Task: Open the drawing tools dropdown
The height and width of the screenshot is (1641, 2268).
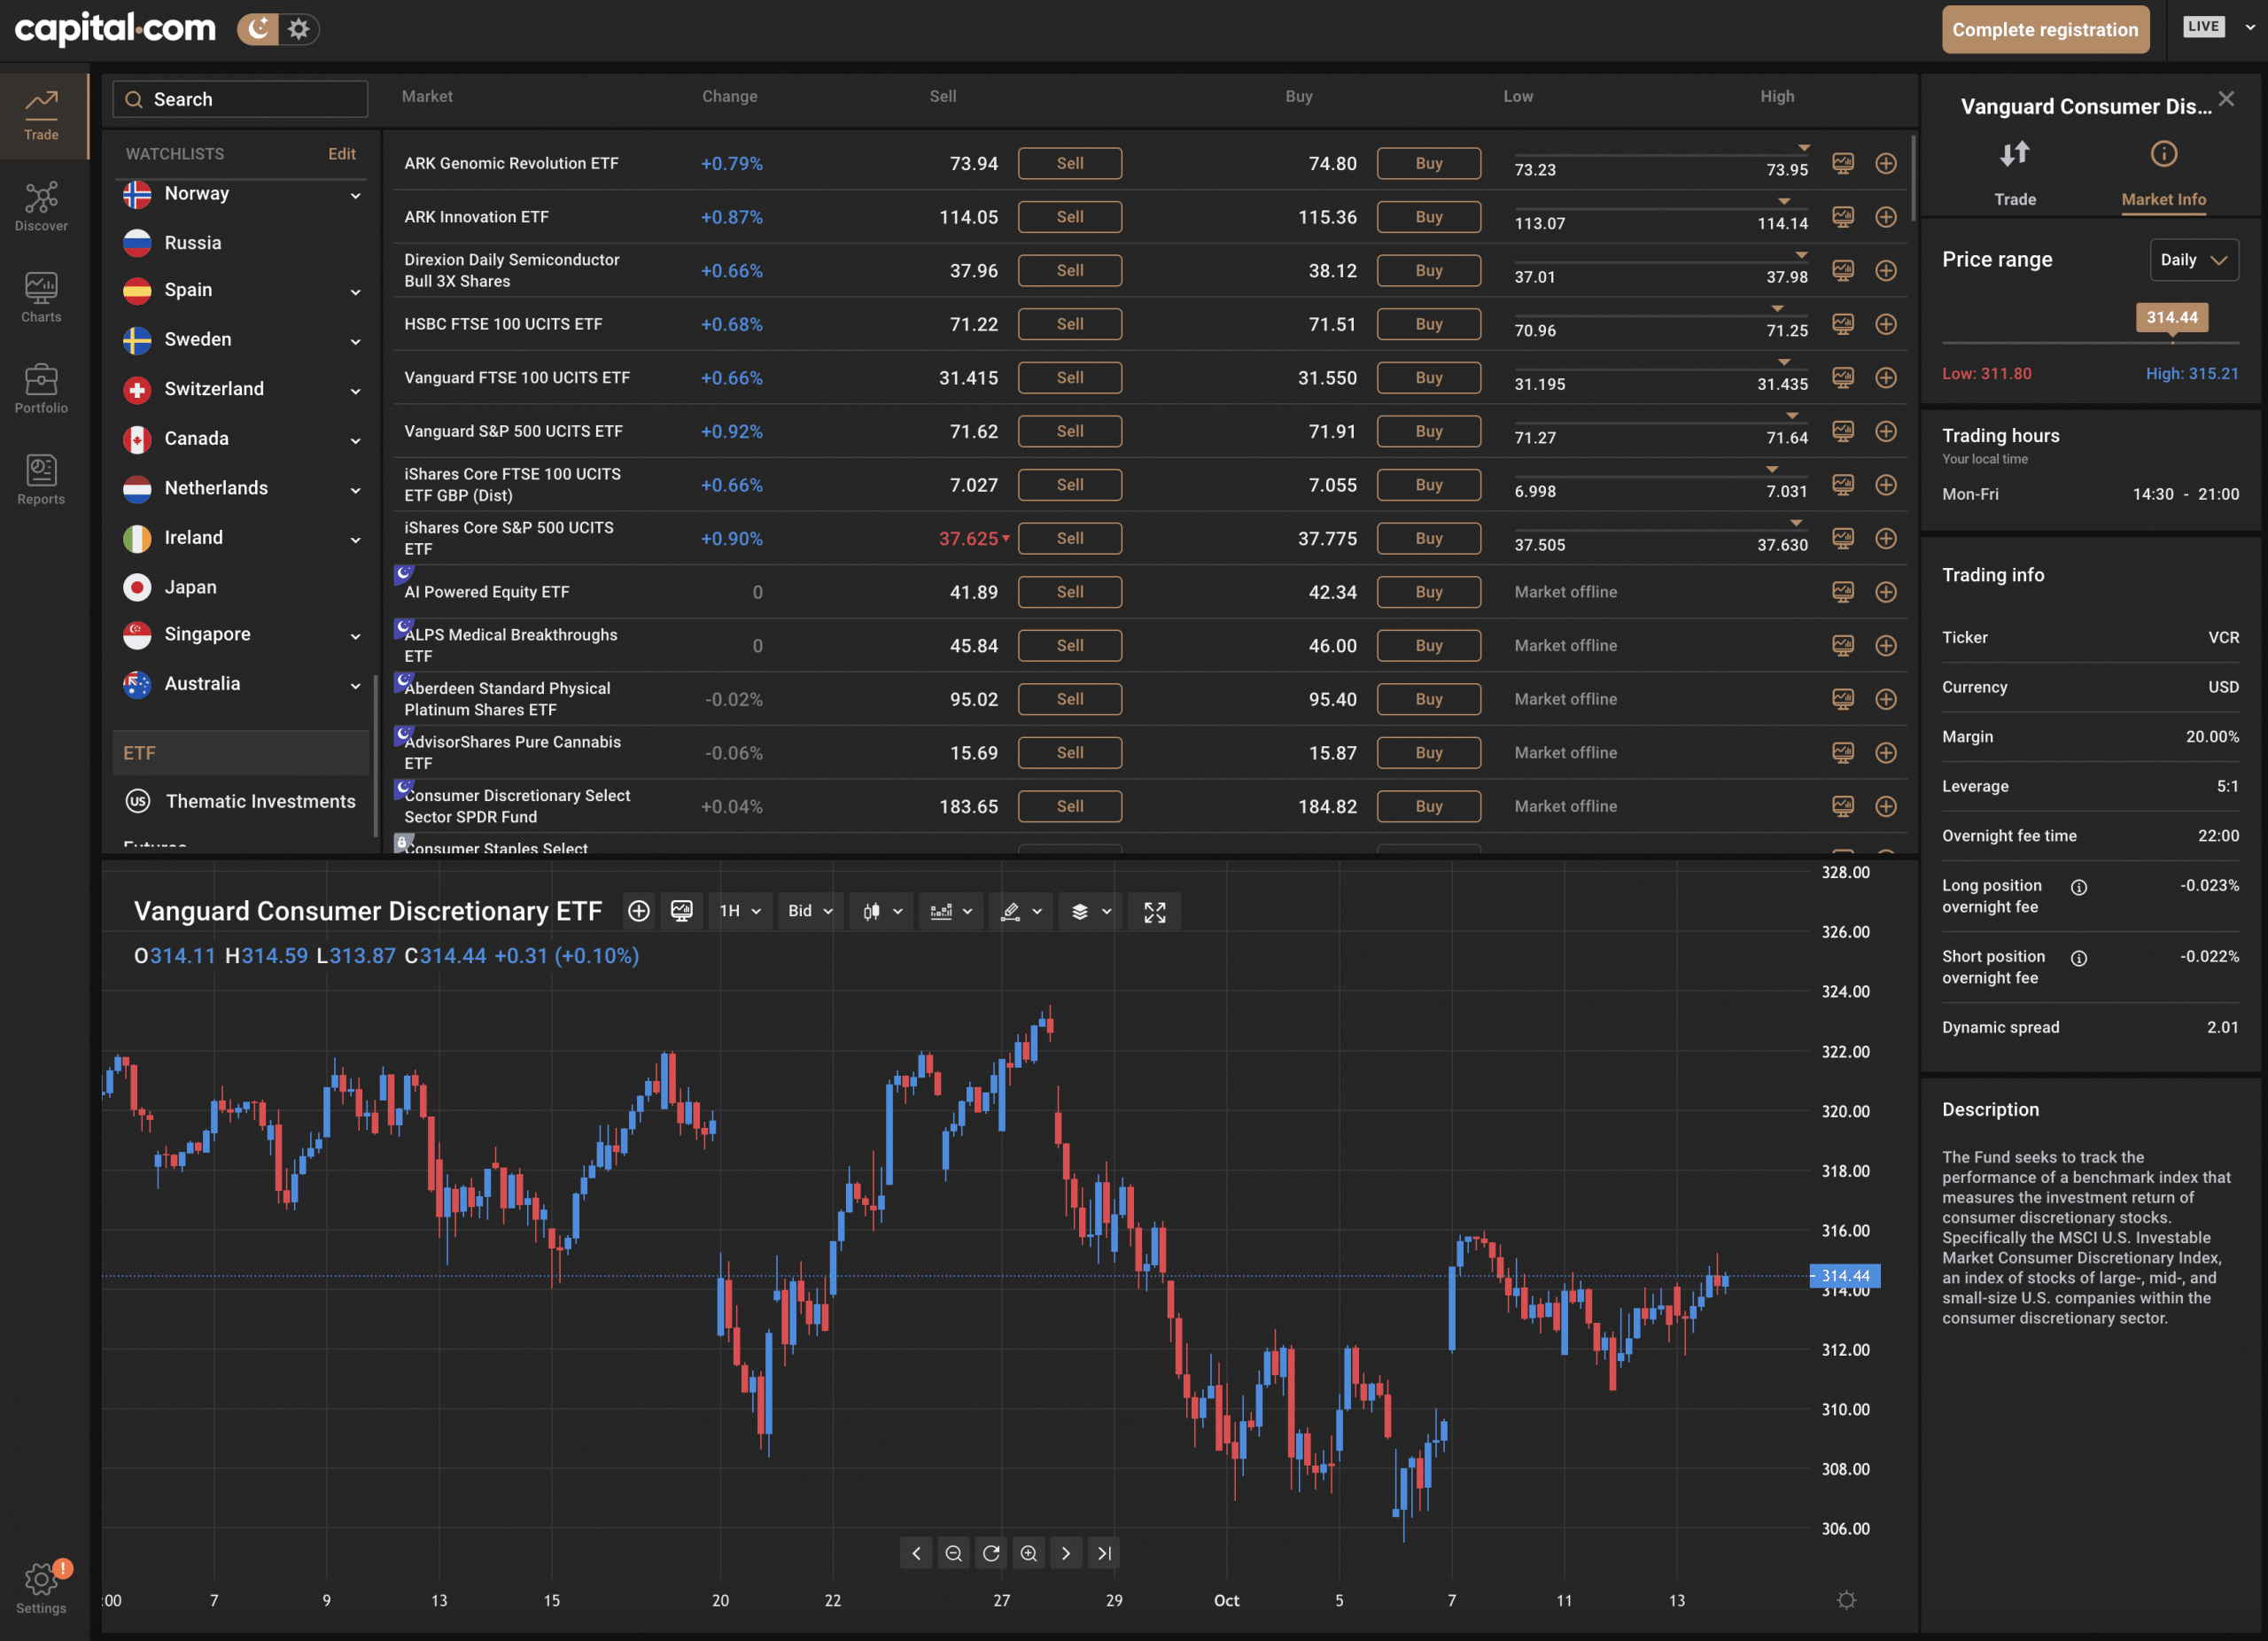Action: (x=1022, y=912)
